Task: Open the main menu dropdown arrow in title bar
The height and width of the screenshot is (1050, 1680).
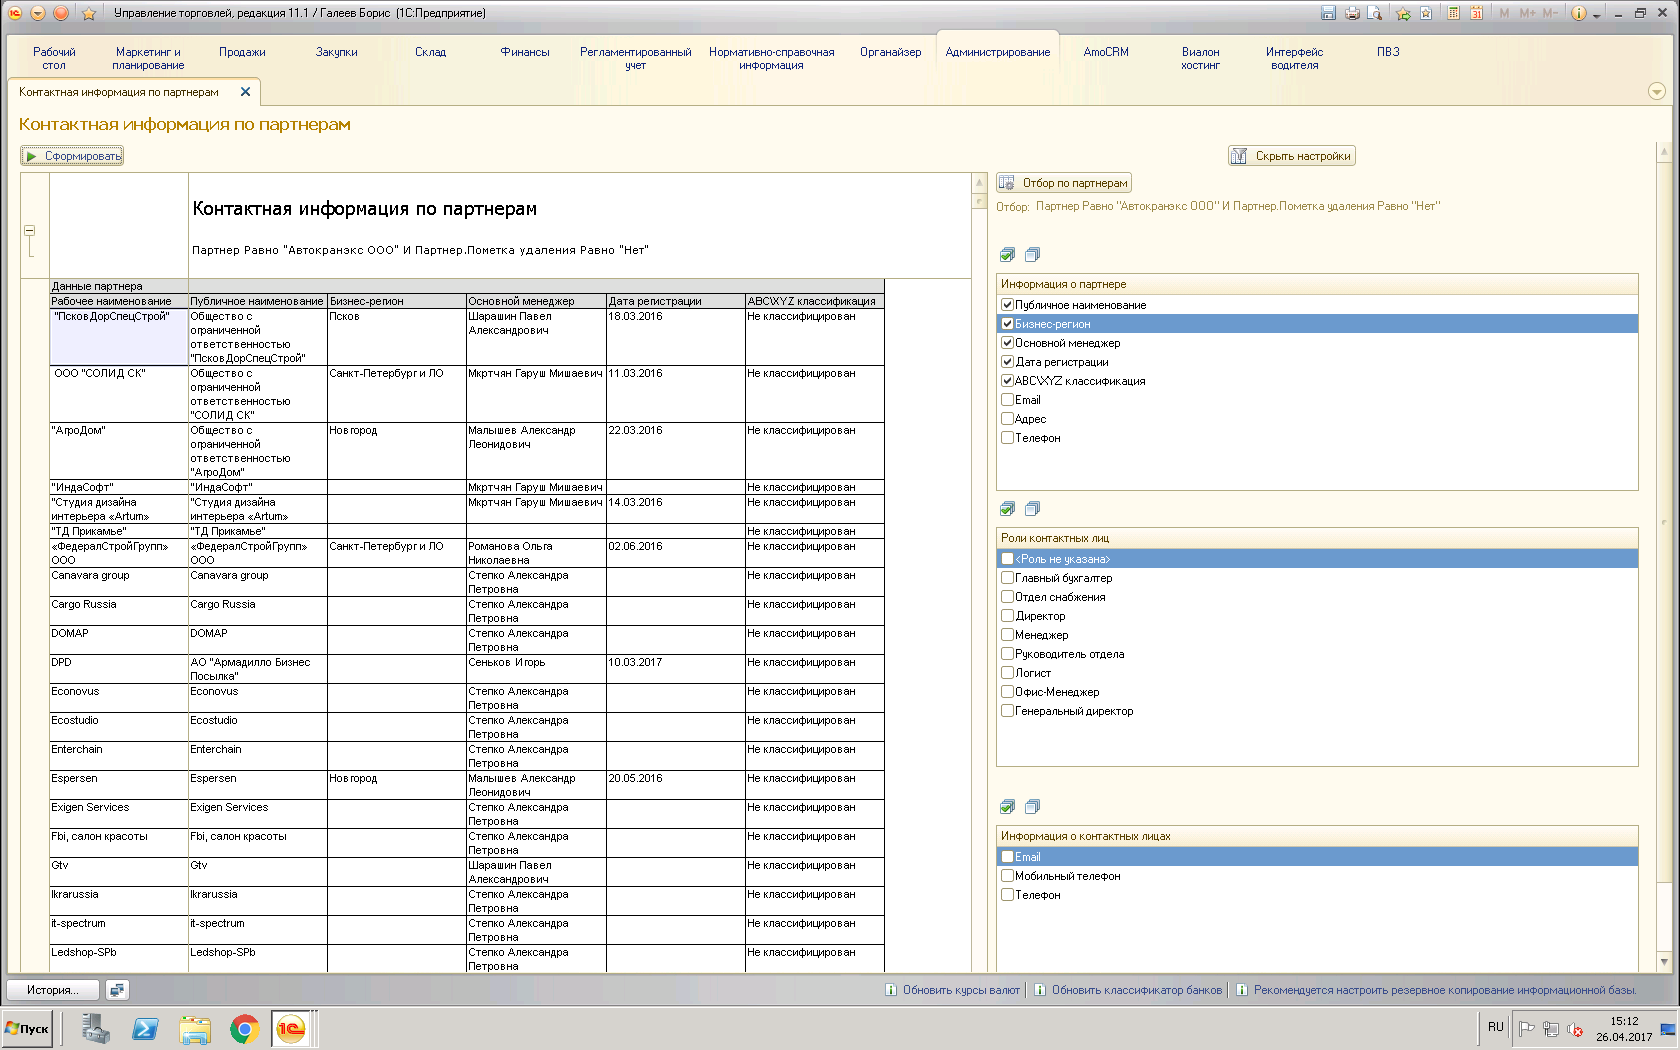Action: [x=38, y=13]
